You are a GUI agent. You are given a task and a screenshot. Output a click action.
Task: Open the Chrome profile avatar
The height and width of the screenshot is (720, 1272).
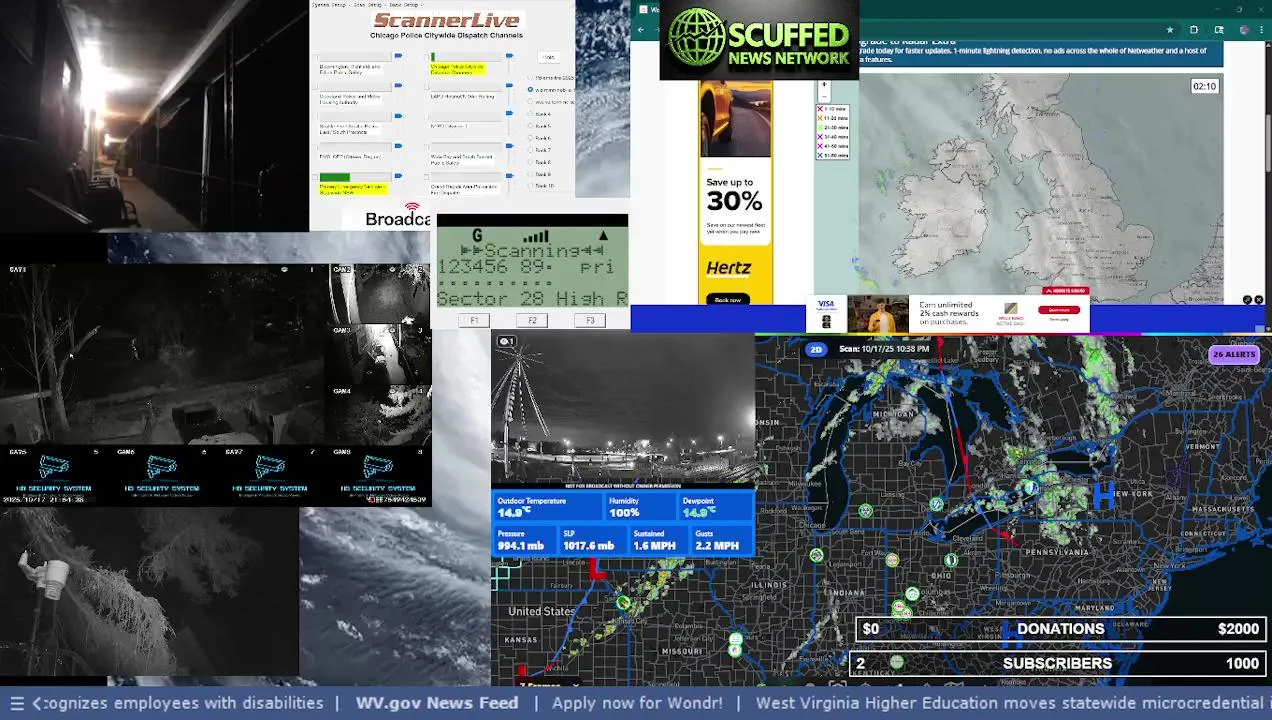[1244, 30]
